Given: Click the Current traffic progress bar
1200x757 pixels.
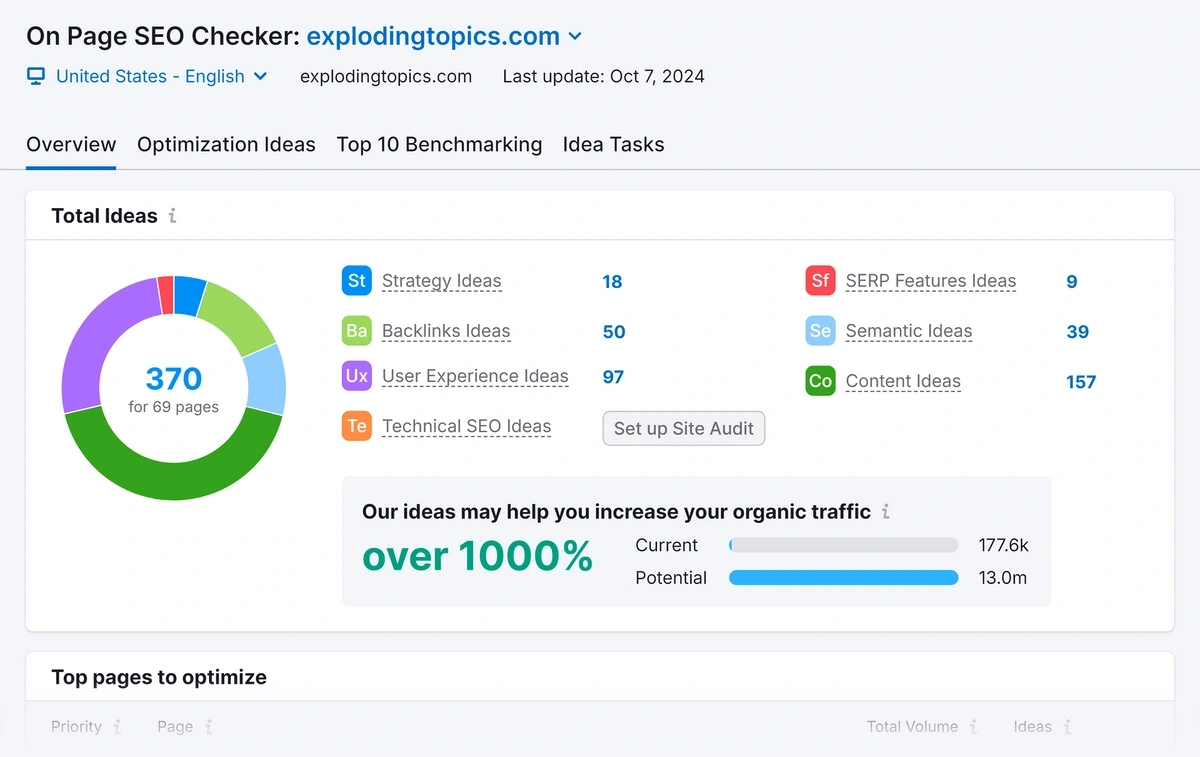Looking at the screenshot, I should click(x=844, y=545).
